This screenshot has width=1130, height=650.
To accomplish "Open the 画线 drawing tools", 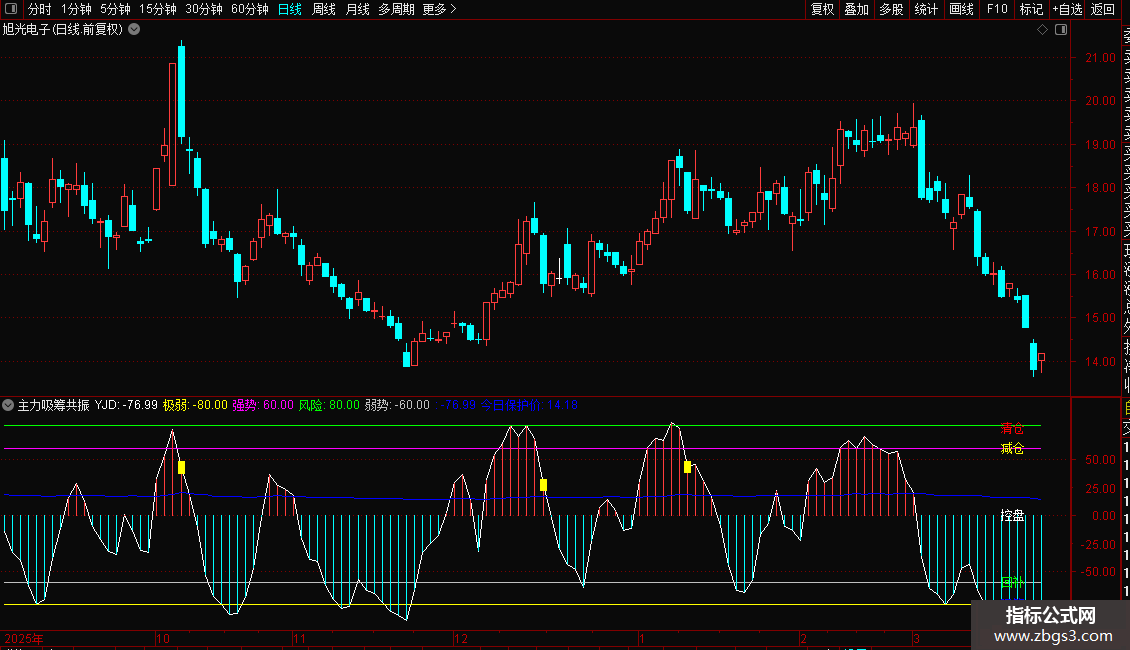I will point(961,10).
